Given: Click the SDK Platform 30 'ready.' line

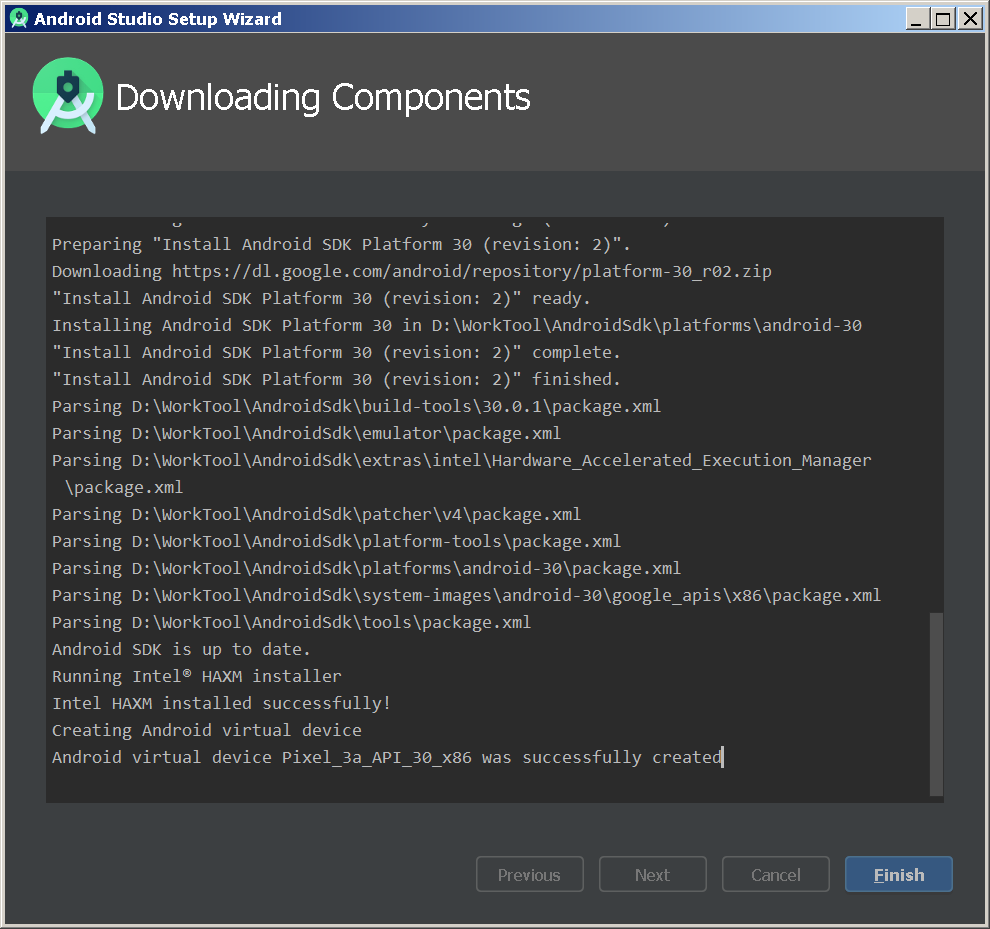Looking at the screenshot, I should coord(321,298).
